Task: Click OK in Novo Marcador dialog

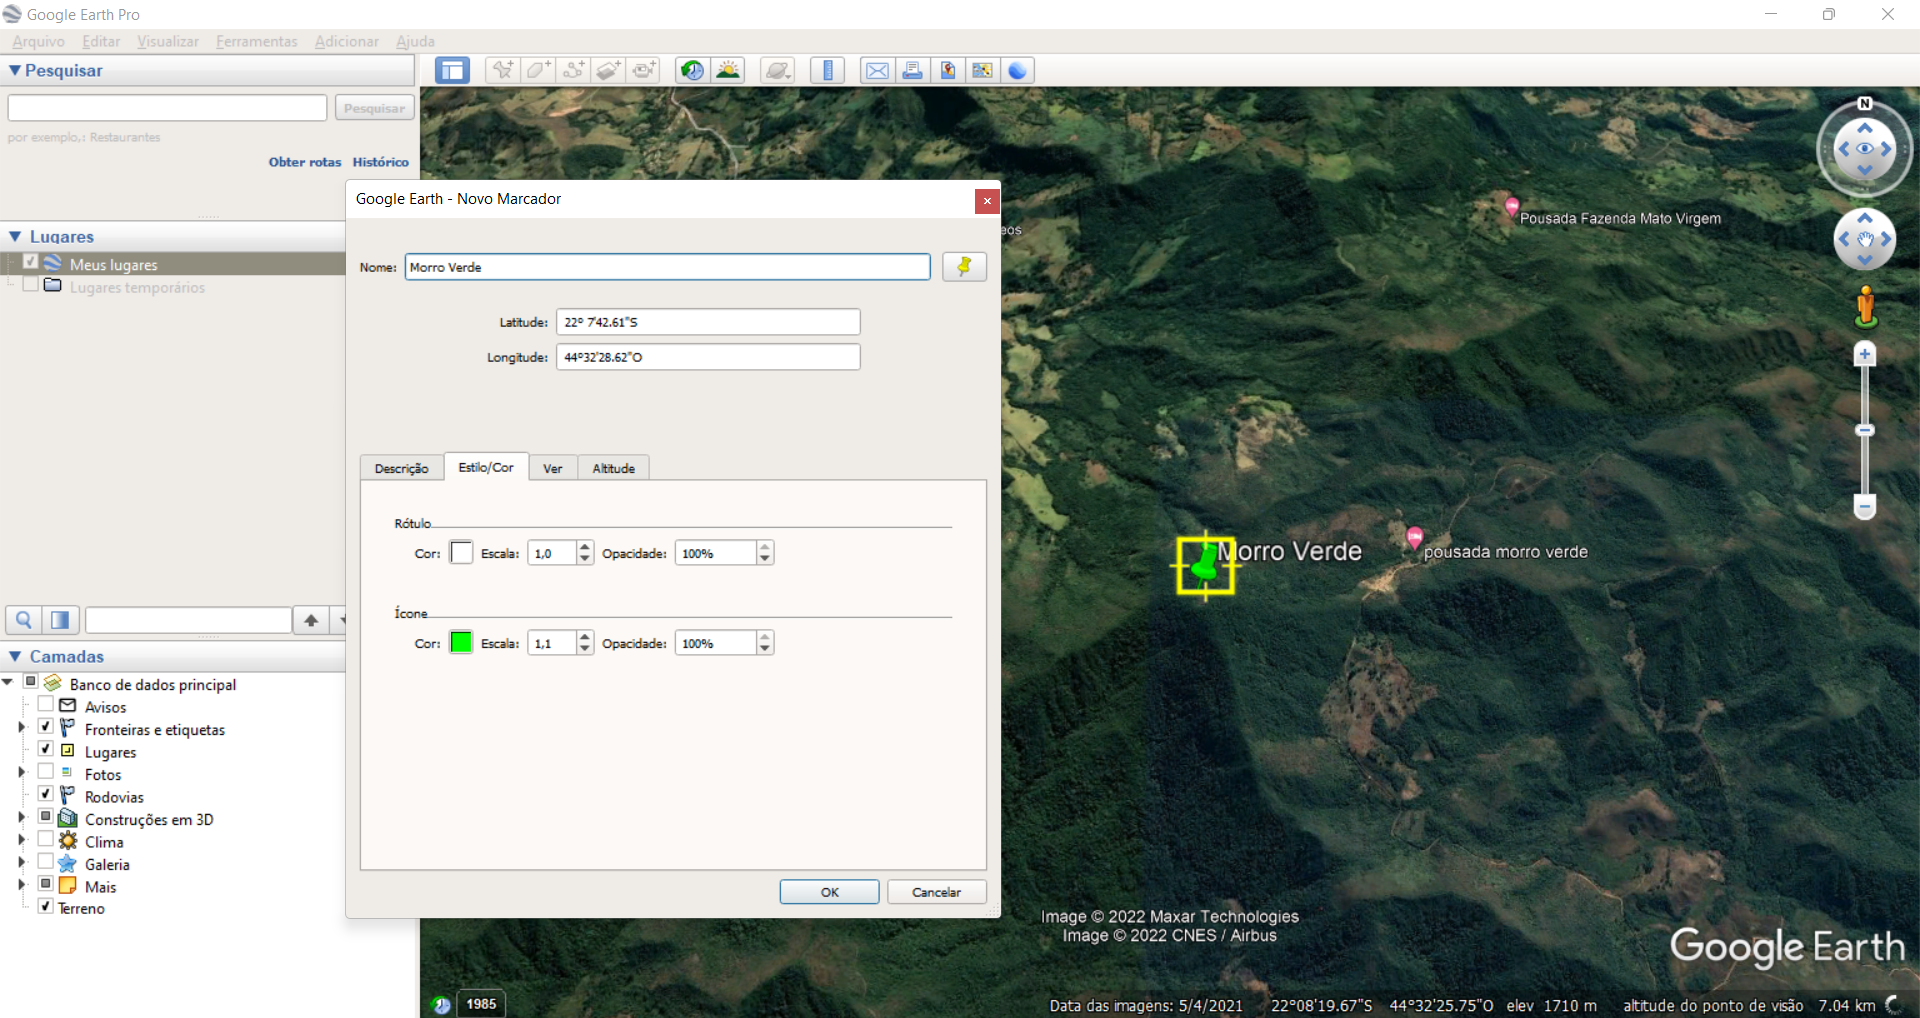Action: [830, 892]
